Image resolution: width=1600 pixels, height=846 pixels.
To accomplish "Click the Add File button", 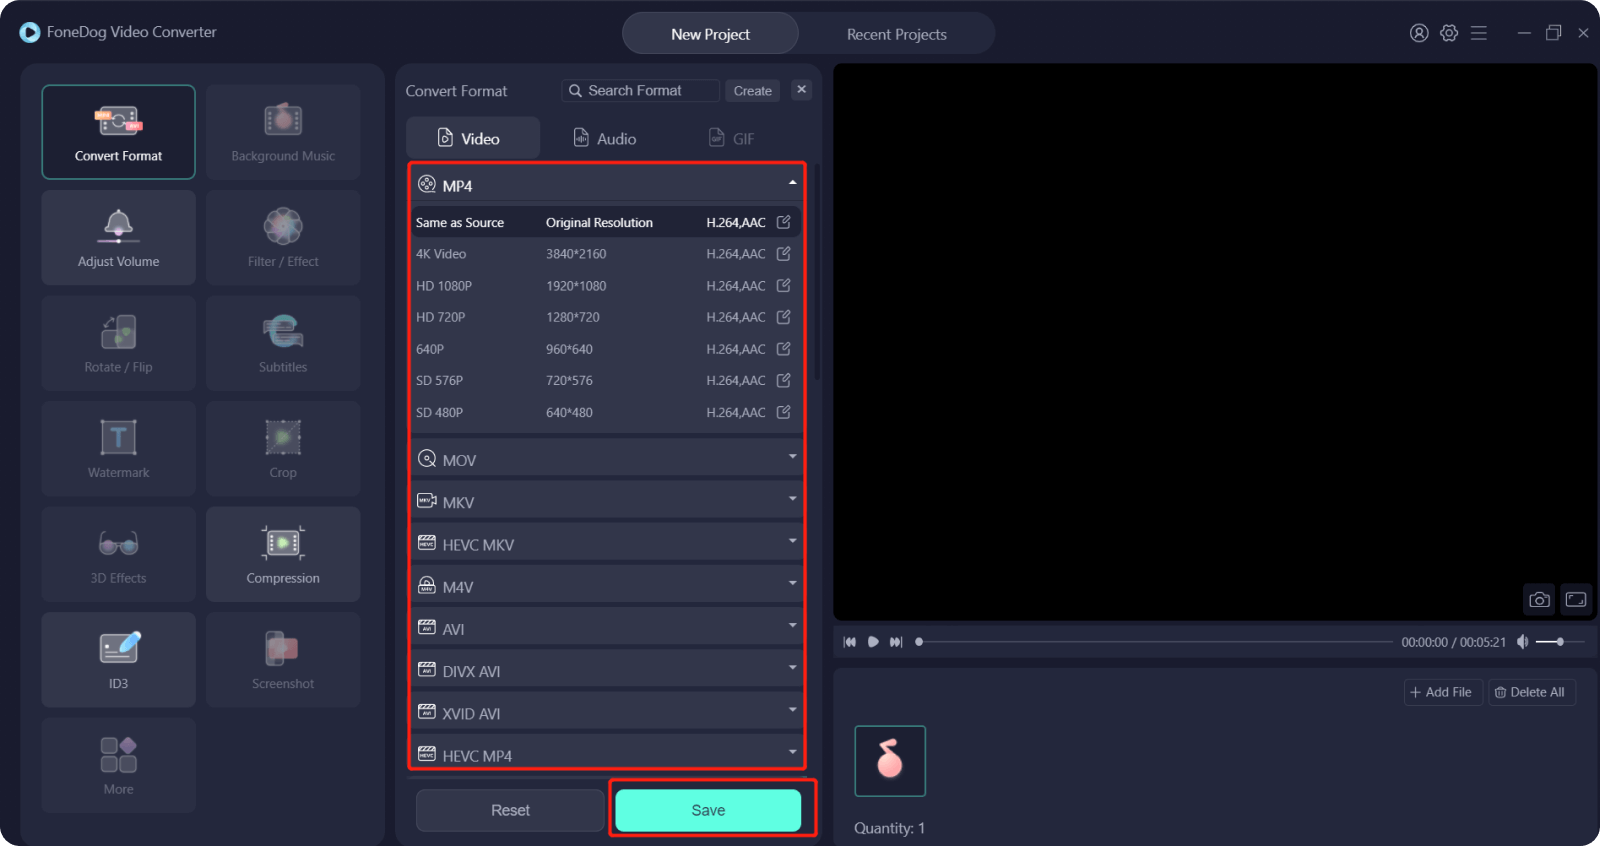I will pyautogui.click(x=1441, y=692).
